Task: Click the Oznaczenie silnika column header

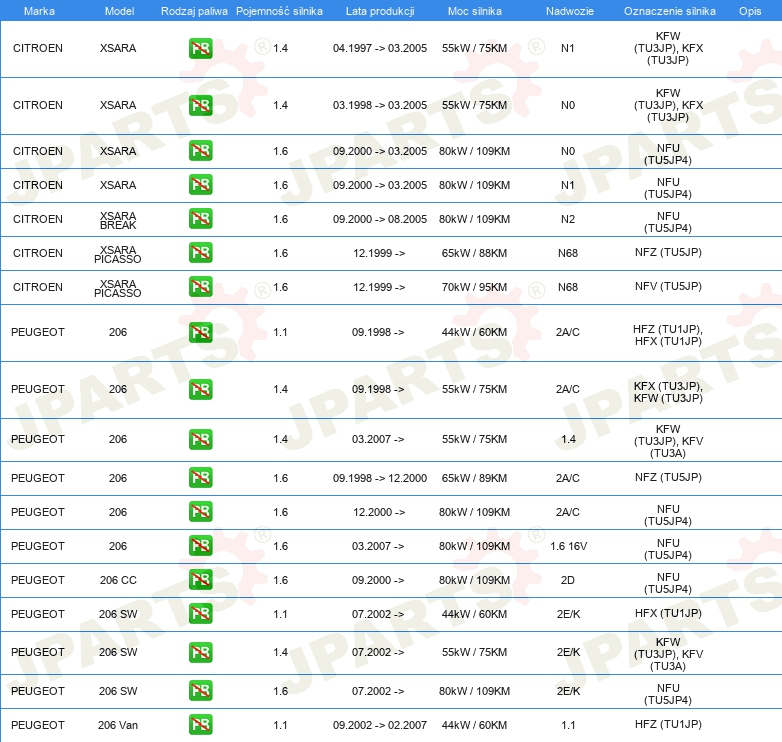Action: (669, 11)
